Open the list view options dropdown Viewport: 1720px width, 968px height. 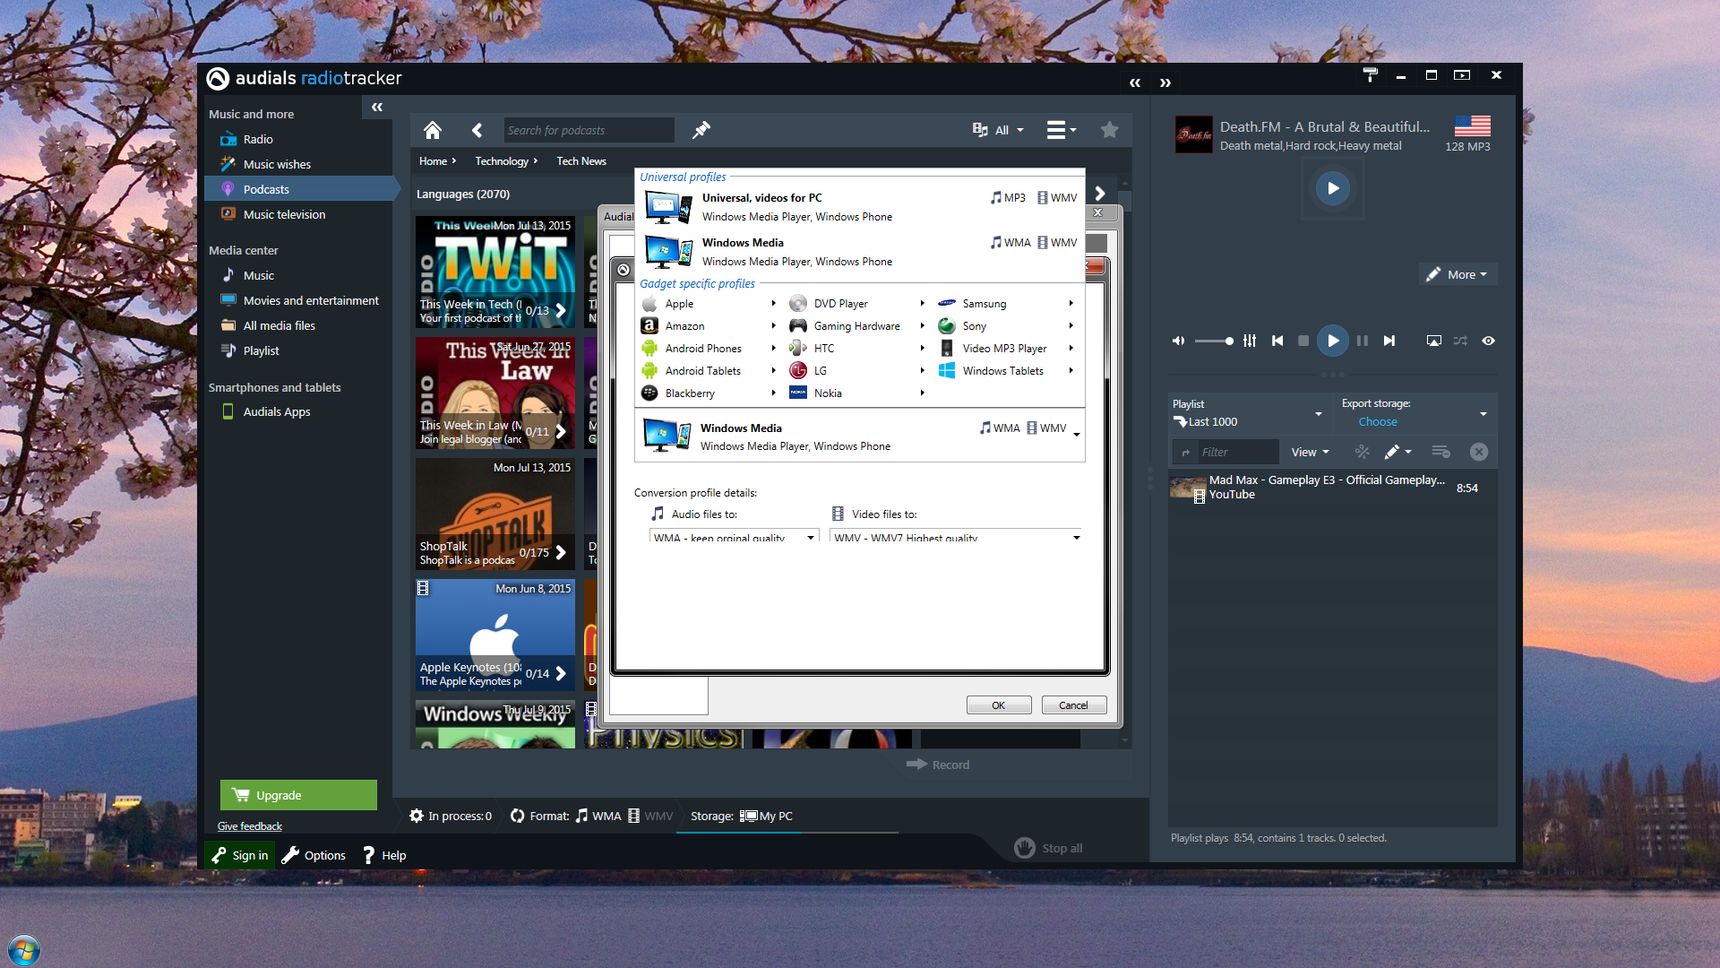(1061, 130)
